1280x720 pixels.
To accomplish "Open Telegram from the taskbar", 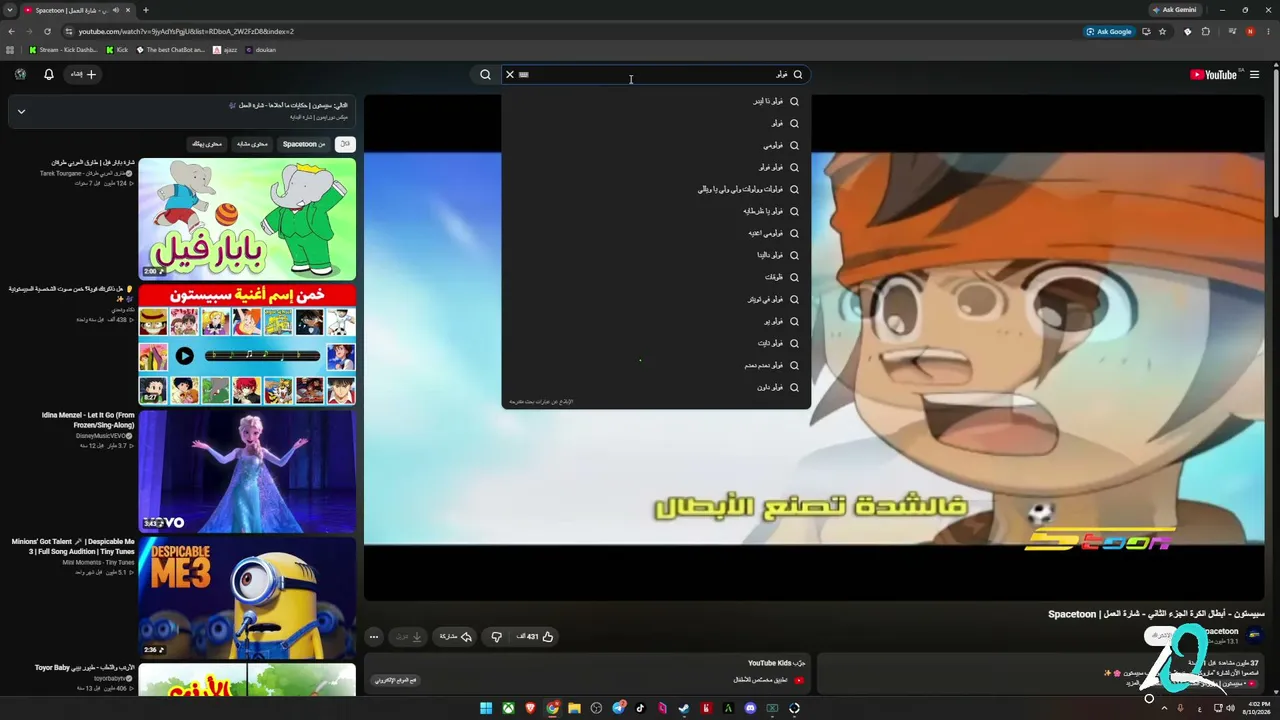I will pos(618,708).
